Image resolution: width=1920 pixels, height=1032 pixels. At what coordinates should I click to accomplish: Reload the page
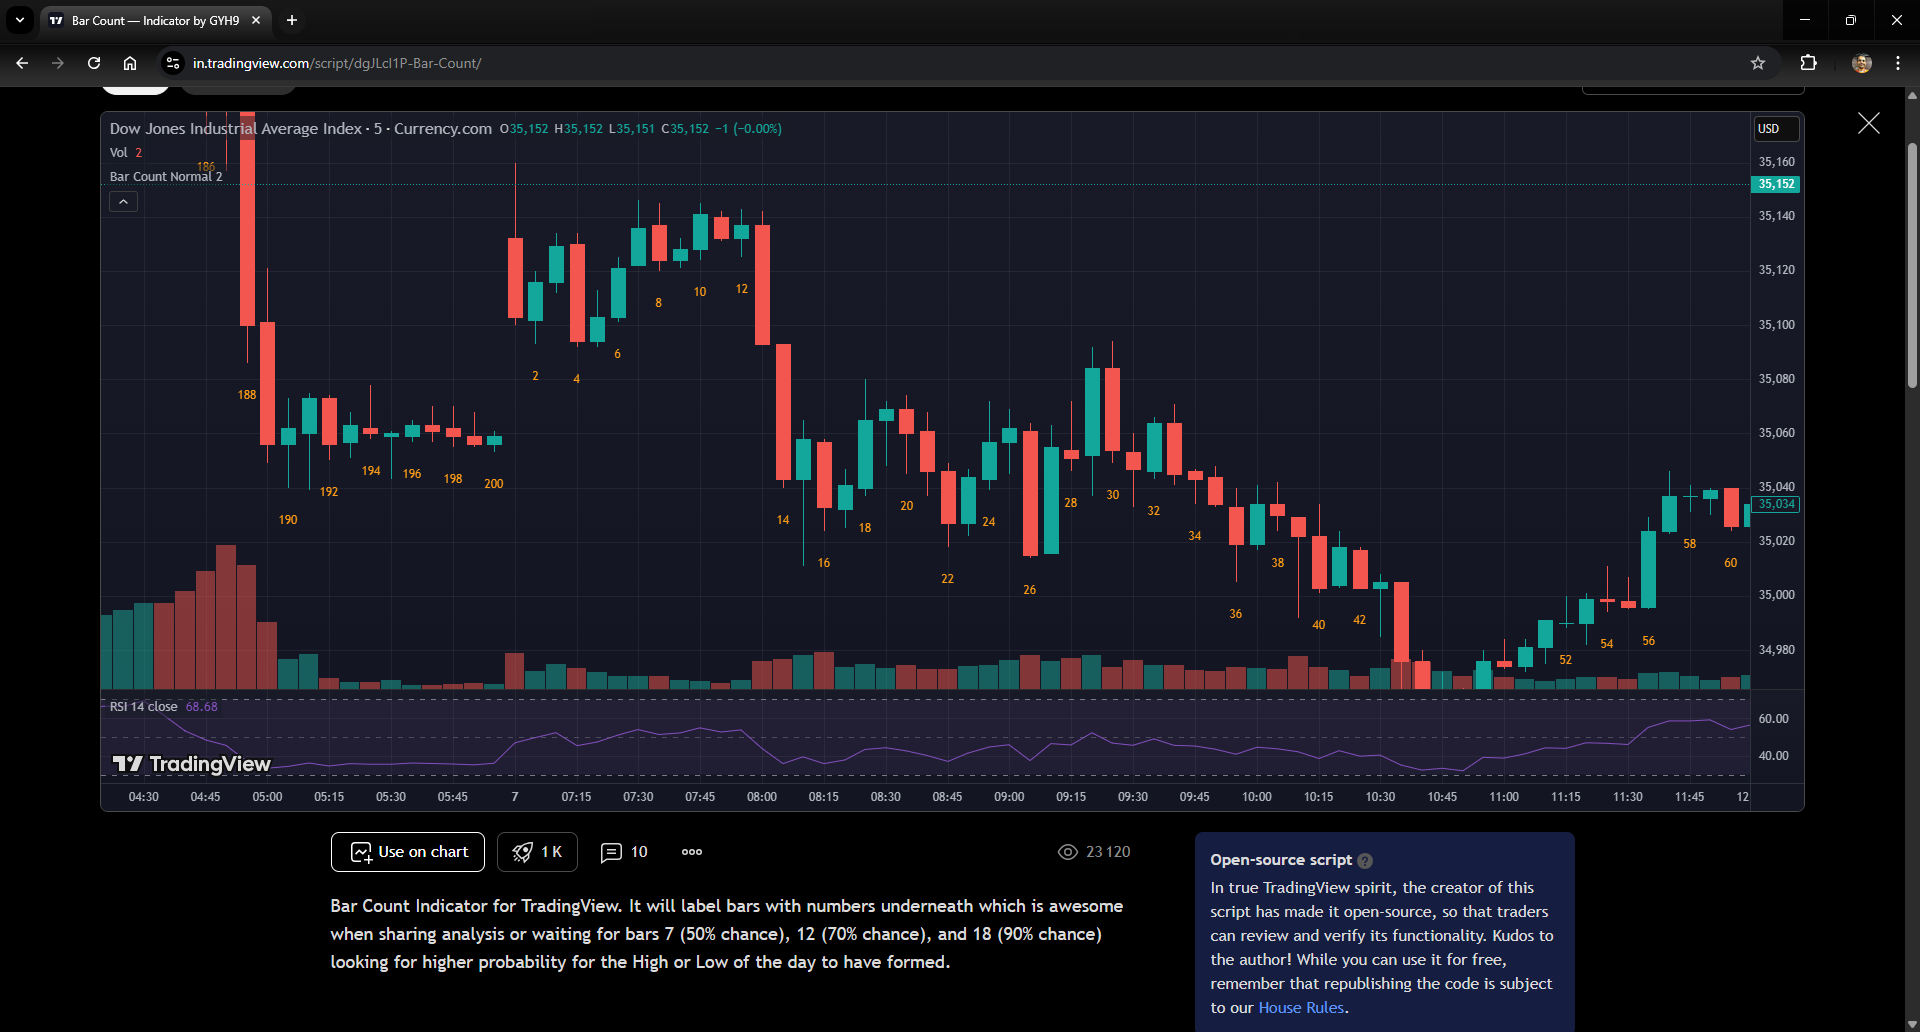click(x=94, y=63)
